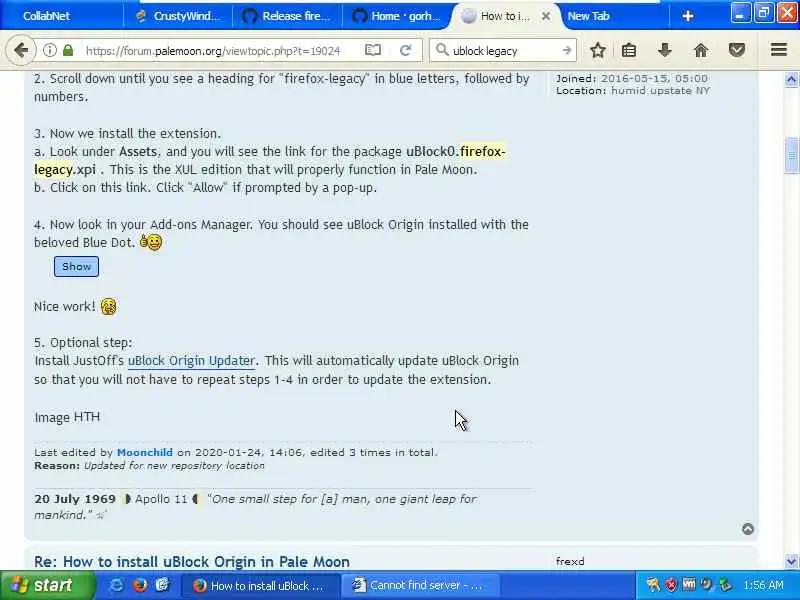The width and height of the screenshot is (800, 600).
Task: Click the Show spoiler button
Action: [76, 266]
